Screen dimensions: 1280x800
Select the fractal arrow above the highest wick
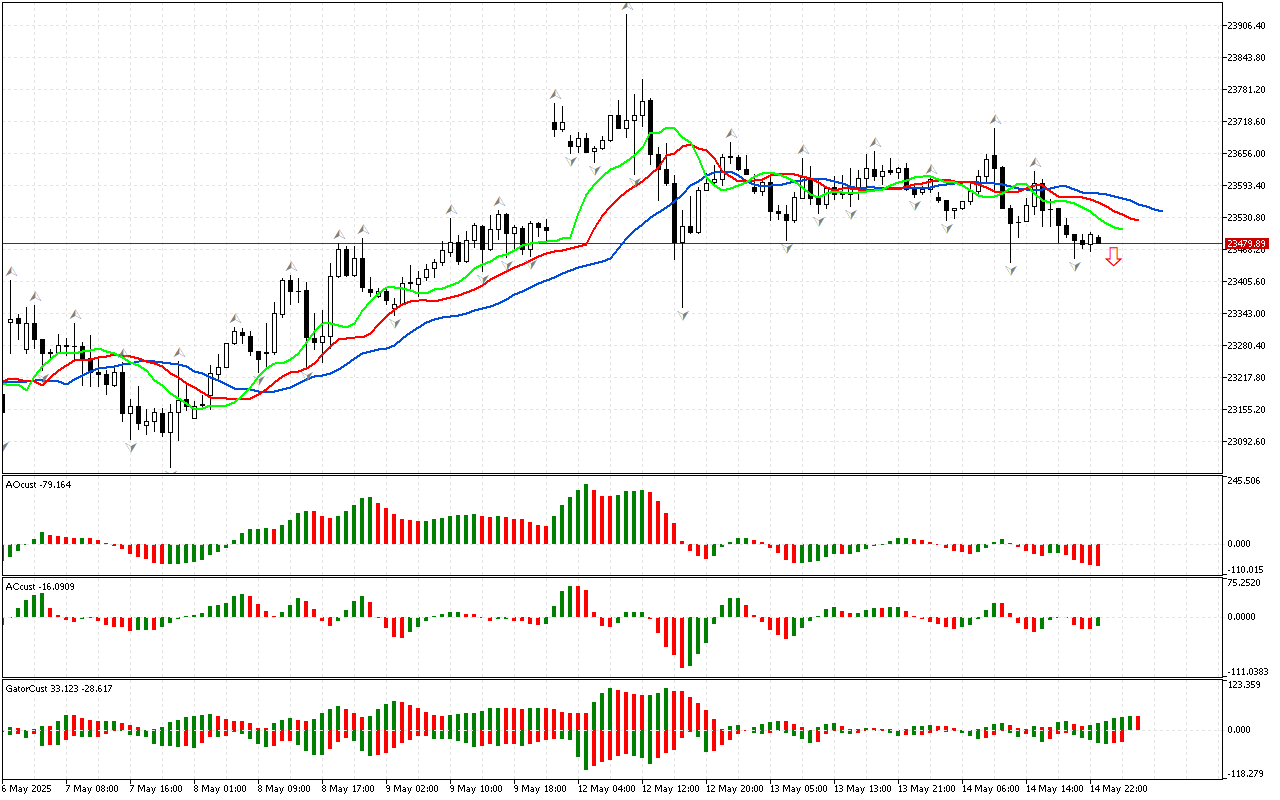tap(627, 8)
